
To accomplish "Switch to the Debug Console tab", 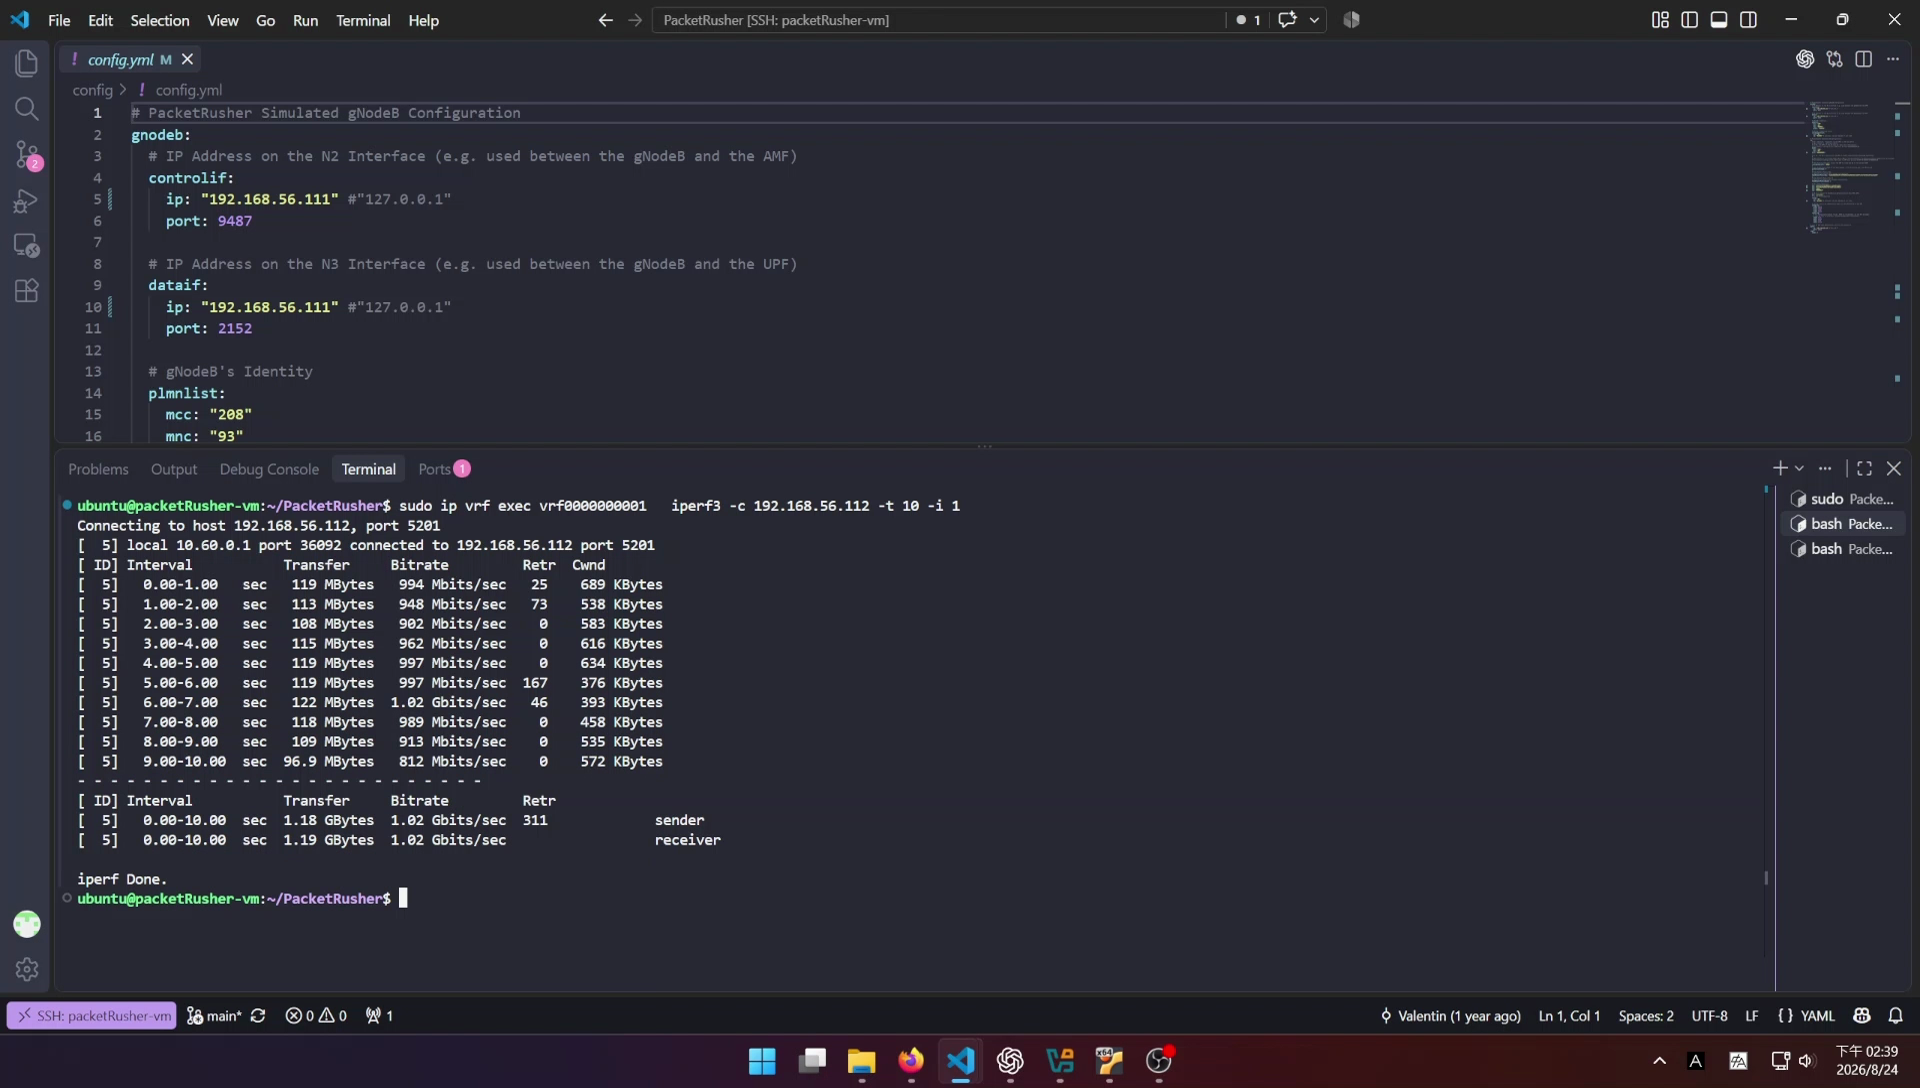I will click(269, 469).
